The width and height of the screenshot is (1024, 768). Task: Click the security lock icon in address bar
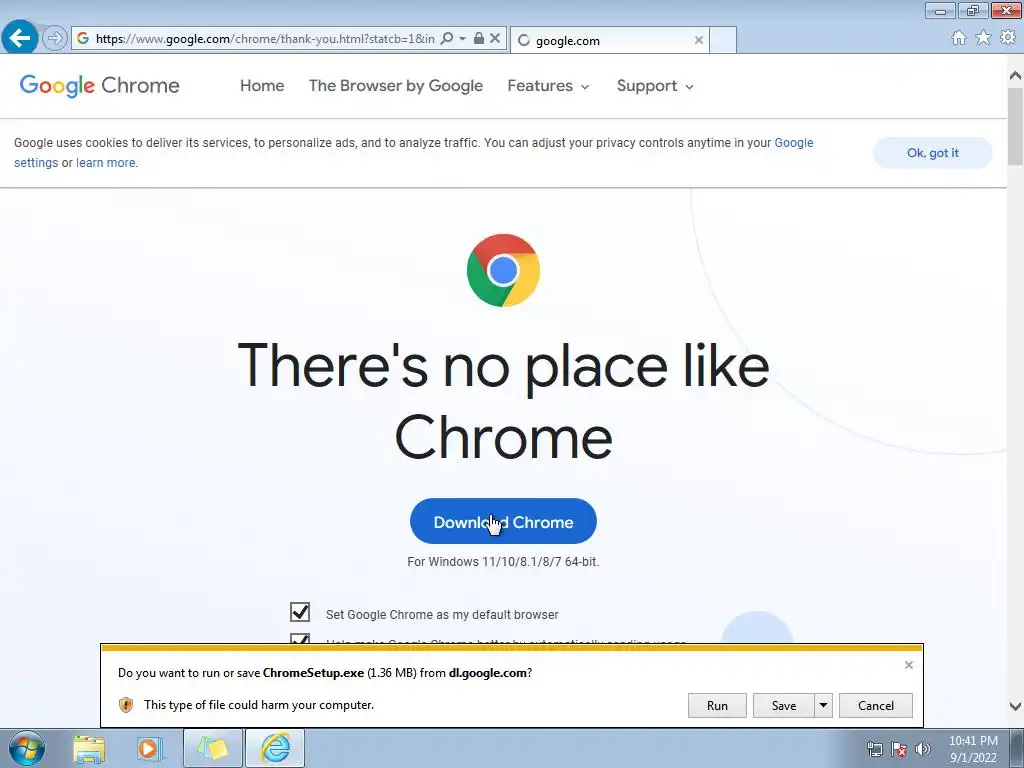[x=479, y=39]
